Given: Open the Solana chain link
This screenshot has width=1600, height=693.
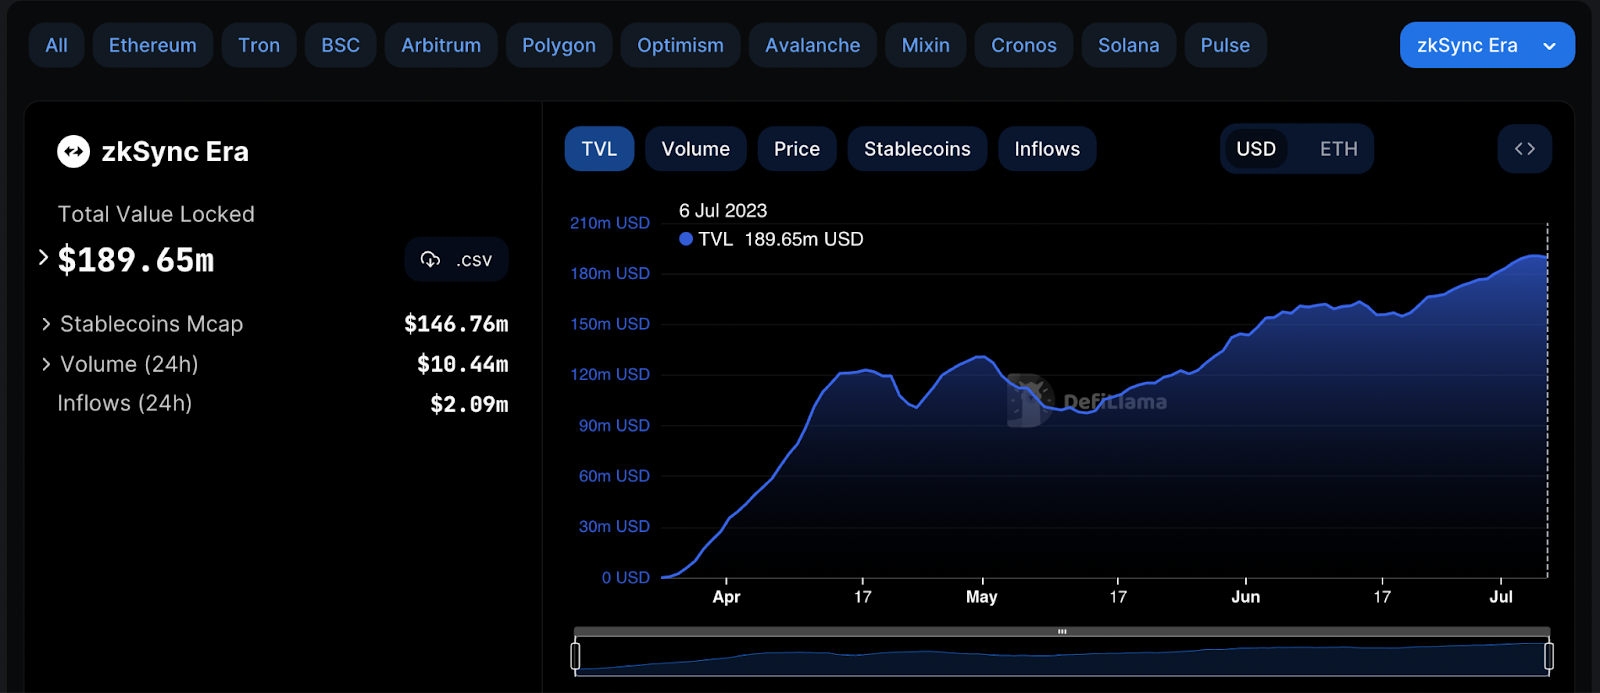Looking at the screenshot, I should 1129,45.
